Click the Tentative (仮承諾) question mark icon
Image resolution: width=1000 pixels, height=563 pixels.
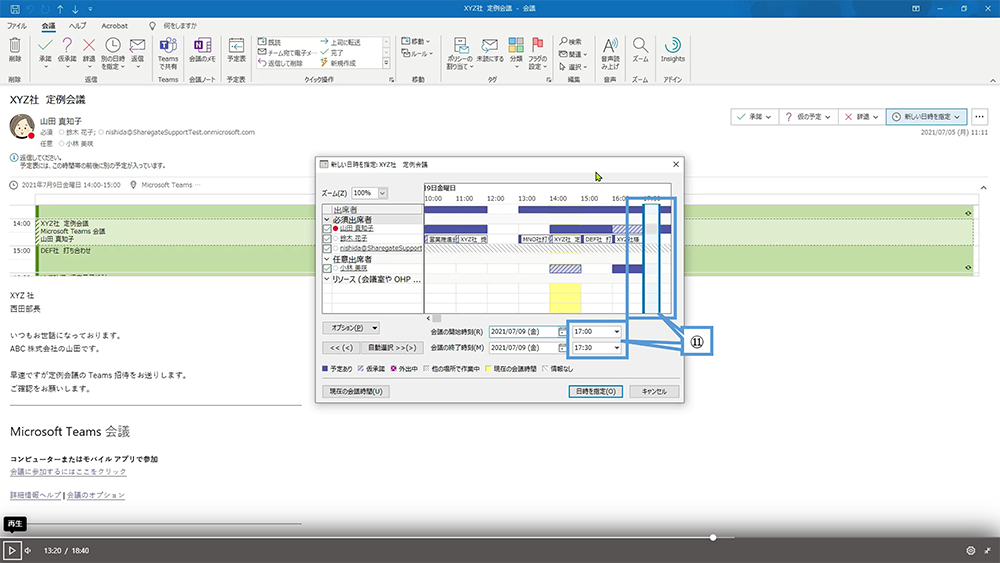coord(67,45)
